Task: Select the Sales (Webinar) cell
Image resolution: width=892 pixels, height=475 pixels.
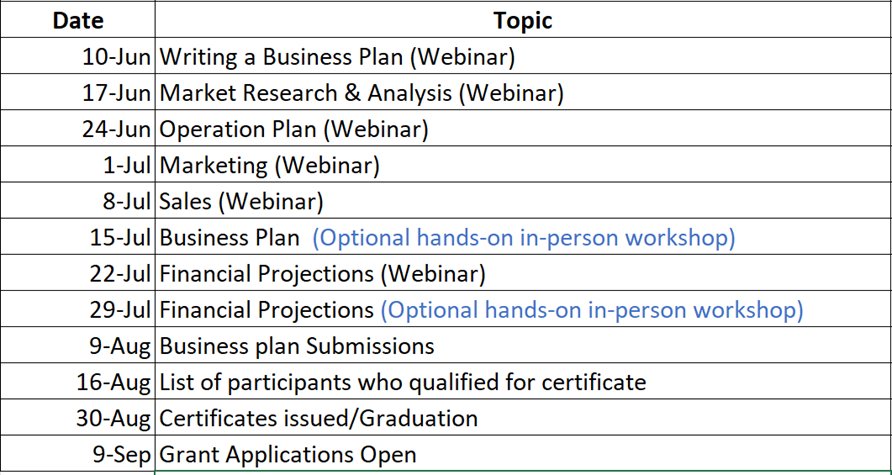Action: click(x=241, y=201)
